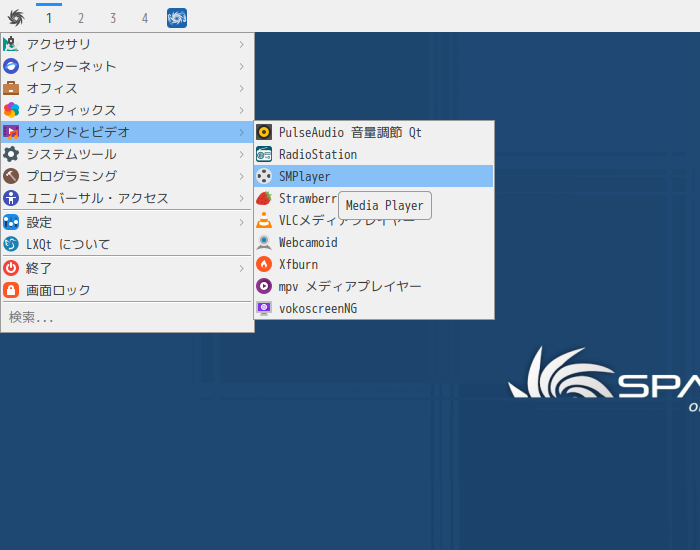
Task: Expand オフィス submenu arrow
Action: tap(242, 88)
